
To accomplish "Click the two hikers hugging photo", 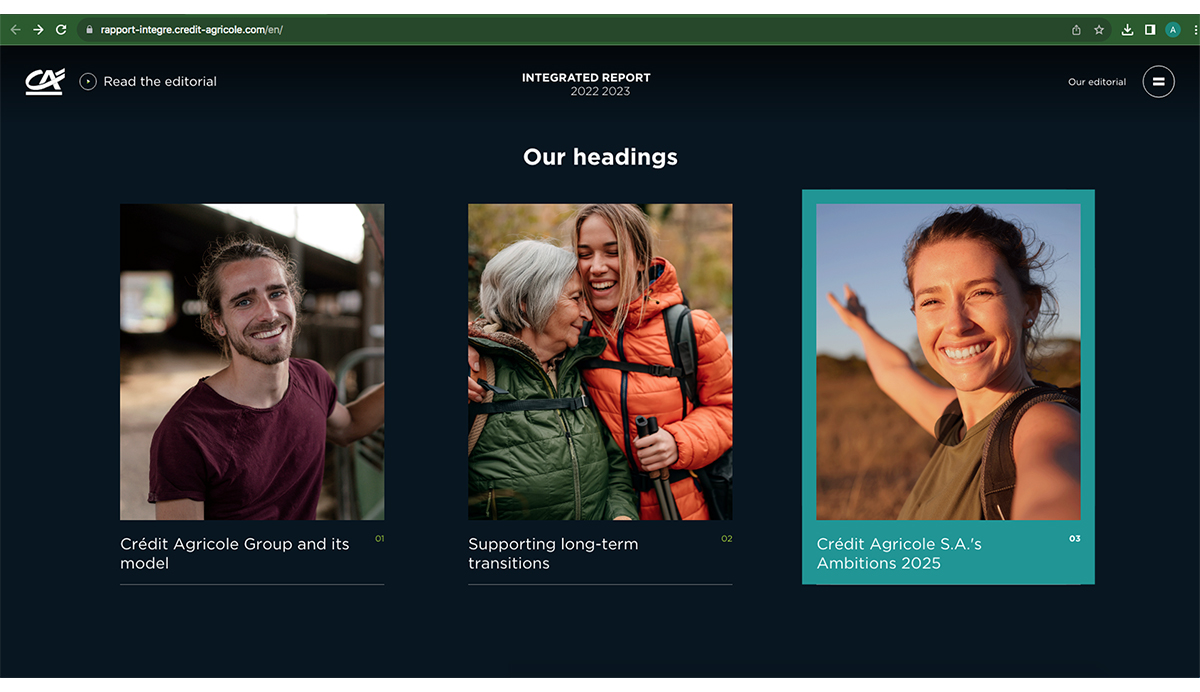I will click(x=600, y=362).
